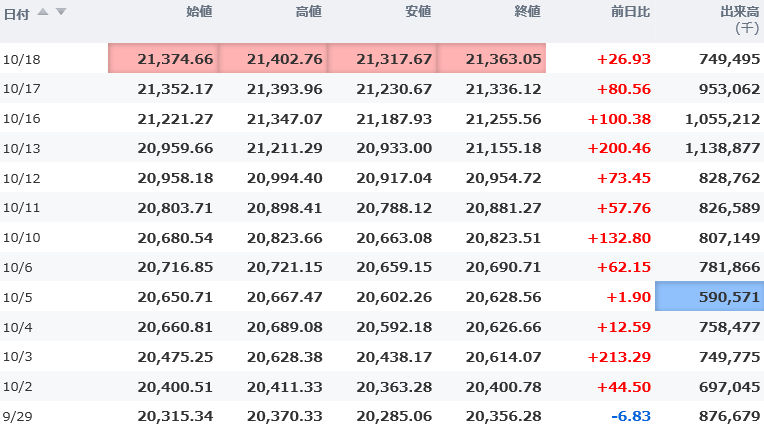Click the 終値 column header
Image resolution: width=764 pixels, height=430 pixels.
527,12
